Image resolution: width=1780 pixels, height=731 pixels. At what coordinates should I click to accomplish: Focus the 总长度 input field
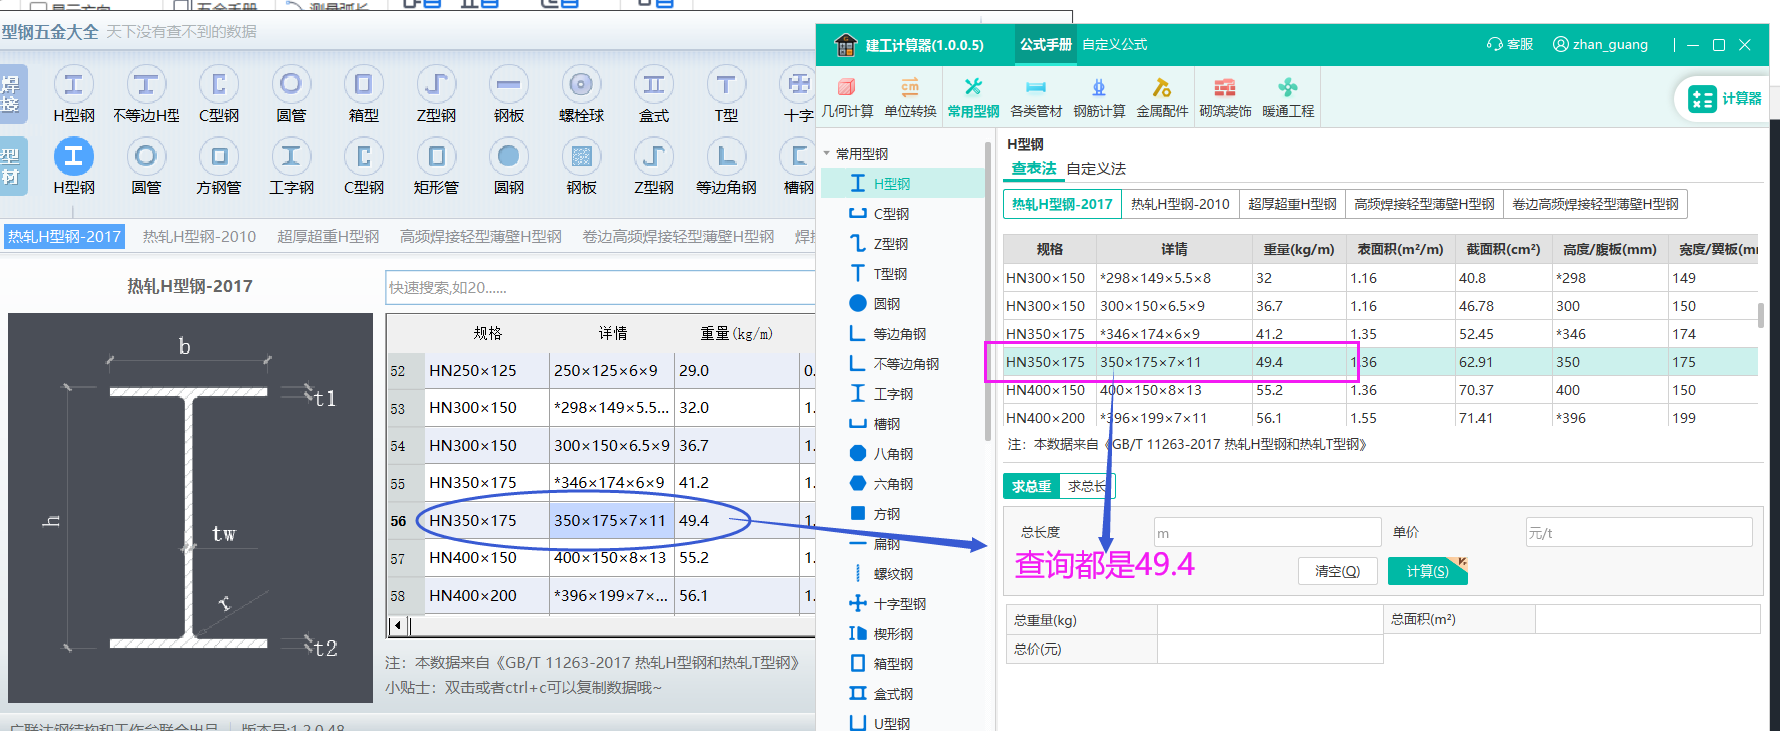coord(1267,533)
